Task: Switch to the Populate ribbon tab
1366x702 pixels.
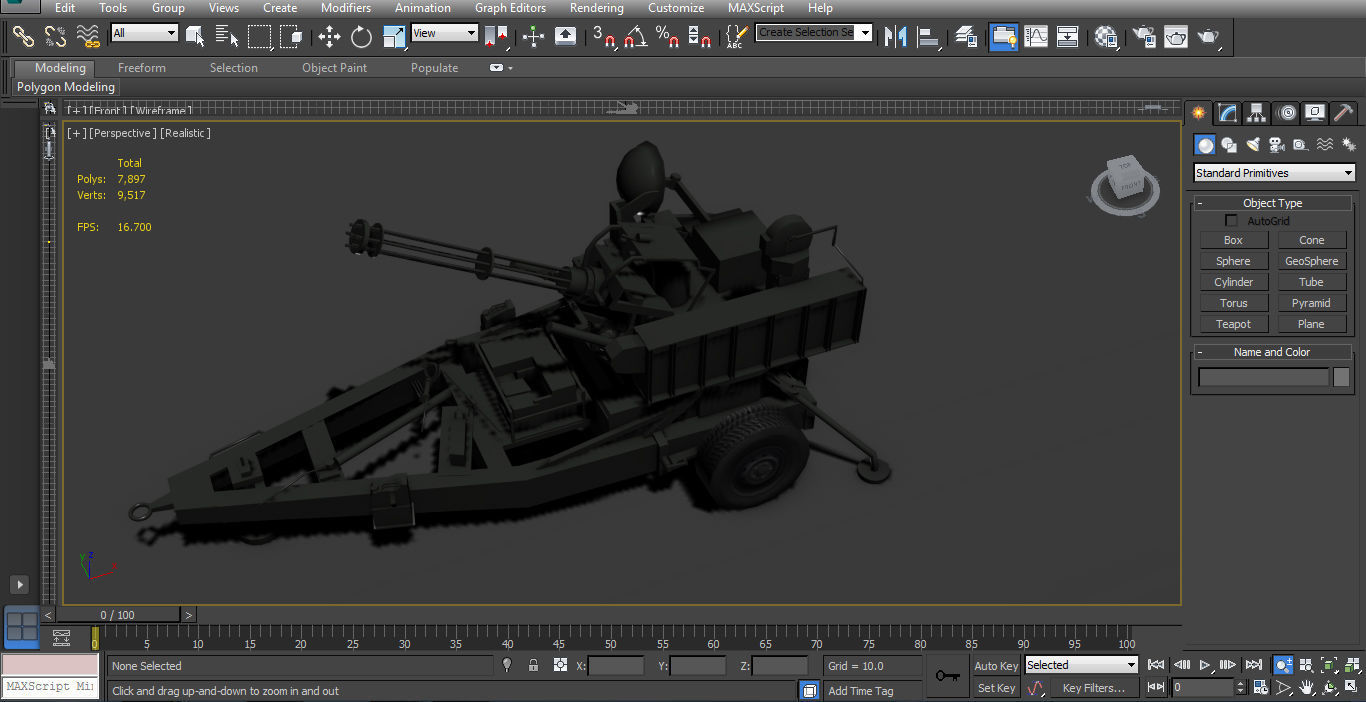Action: (x=434, y=68)
